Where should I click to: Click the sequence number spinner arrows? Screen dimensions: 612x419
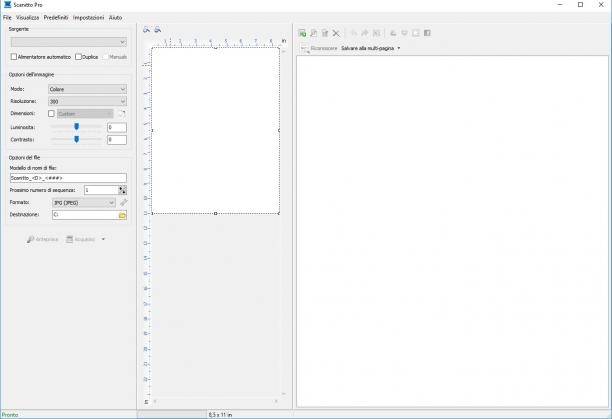(x=123, y=190)
